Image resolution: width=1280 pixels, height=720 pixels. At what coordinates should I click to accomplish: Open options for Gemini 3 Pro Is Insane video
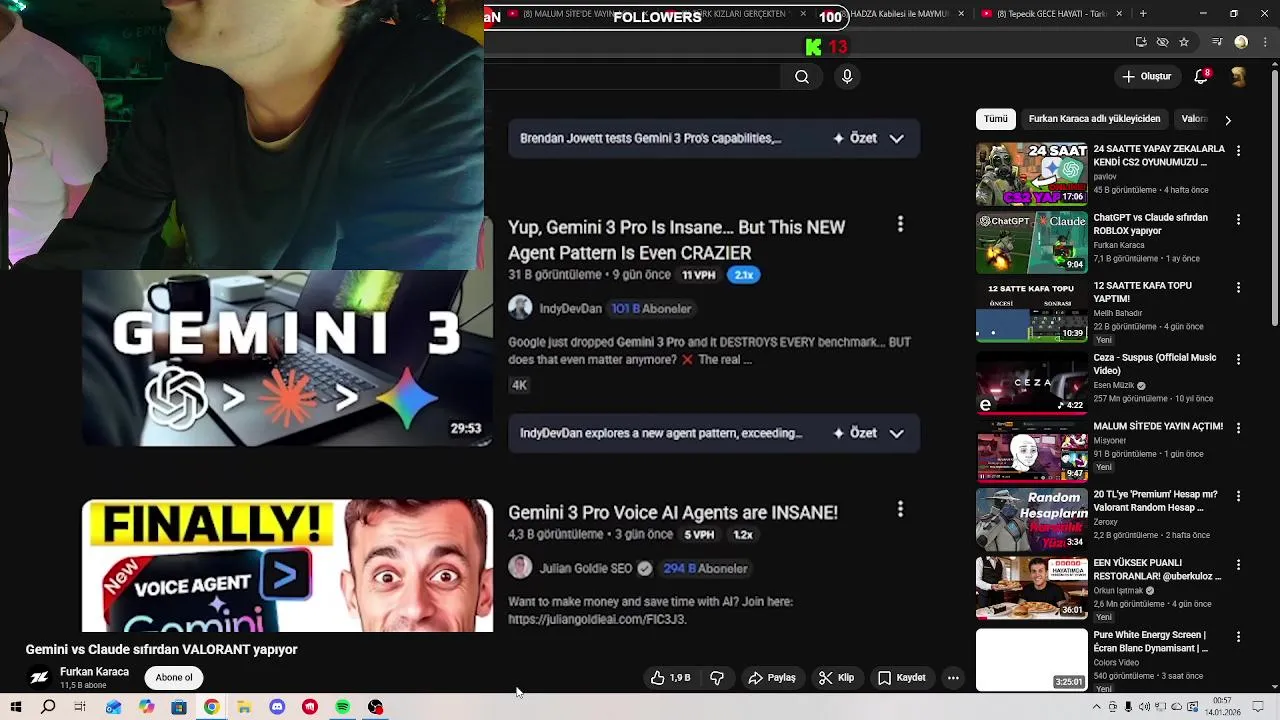click(x=900, y=225)
